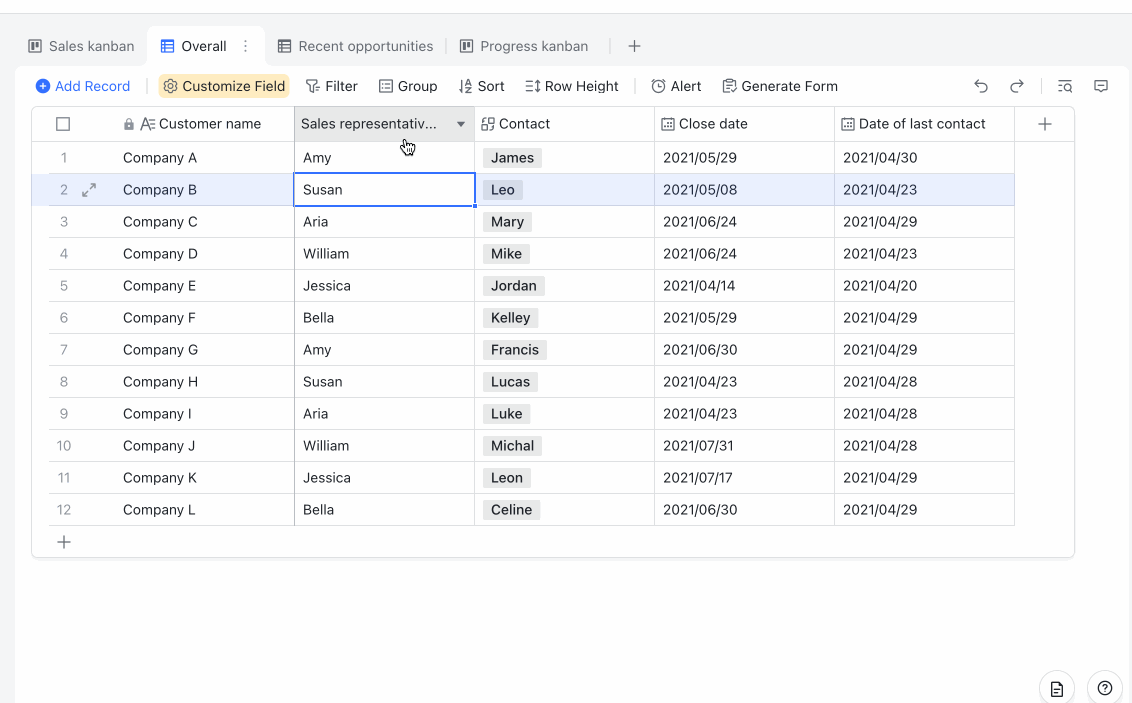Select William in Company J row

point(384,445)
